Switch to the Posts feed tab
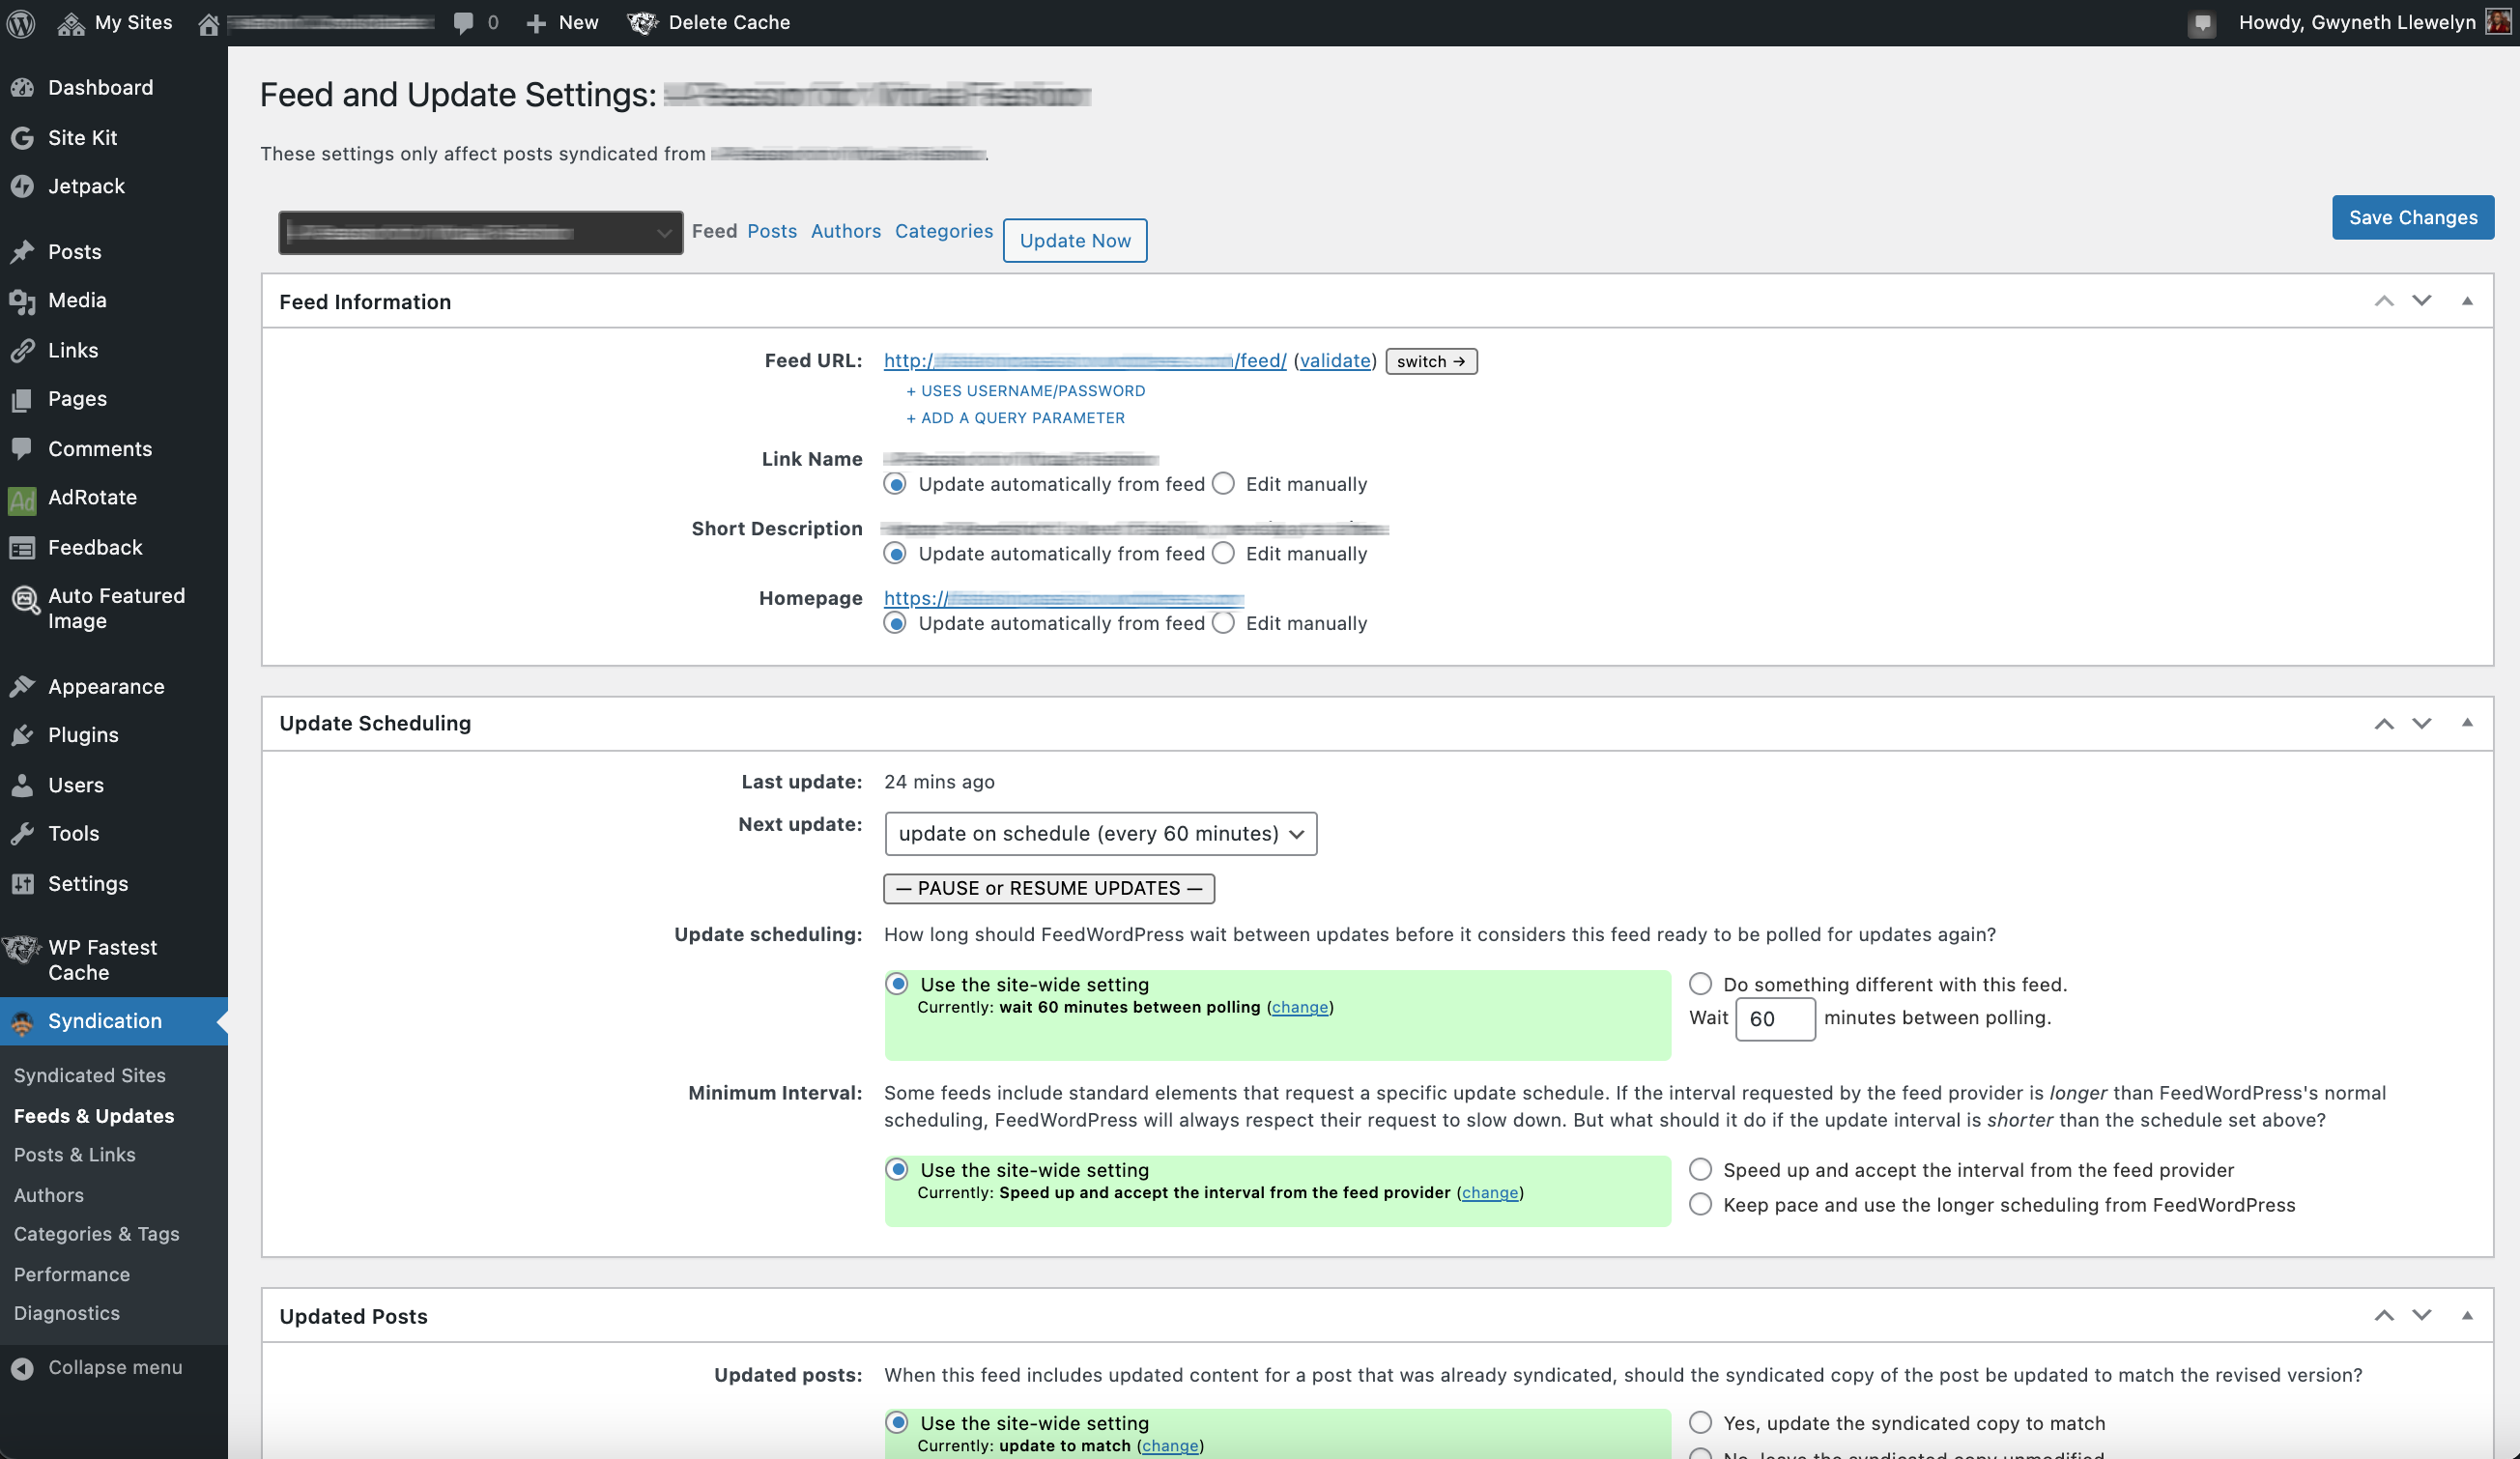The height and width of the screenshot is (1459, 2520). tap(772, 231)
